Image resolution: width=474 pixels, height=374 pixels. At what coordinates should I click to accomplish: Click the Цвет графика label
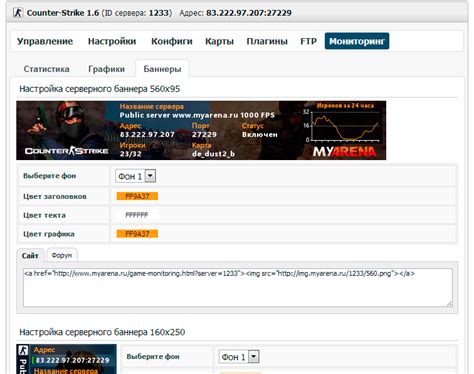[x=49, y=234]
